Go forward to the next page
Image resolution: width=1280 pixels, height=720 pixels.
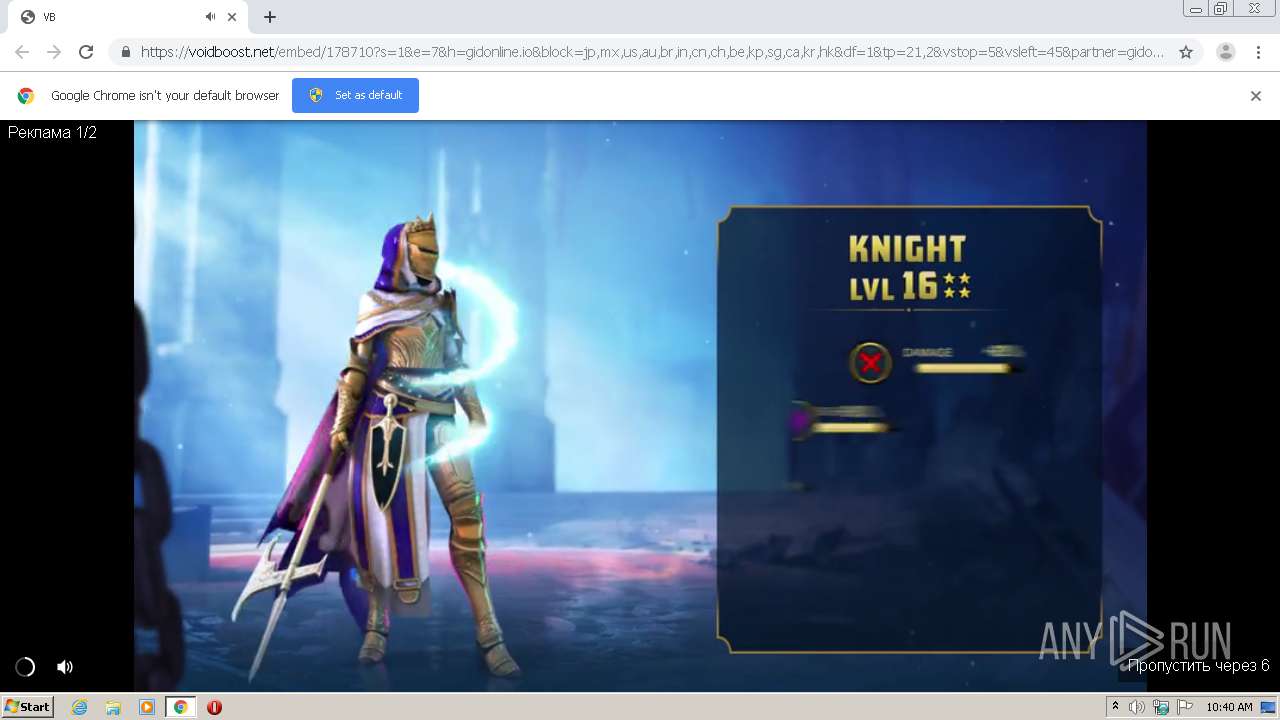coord(54,52)
